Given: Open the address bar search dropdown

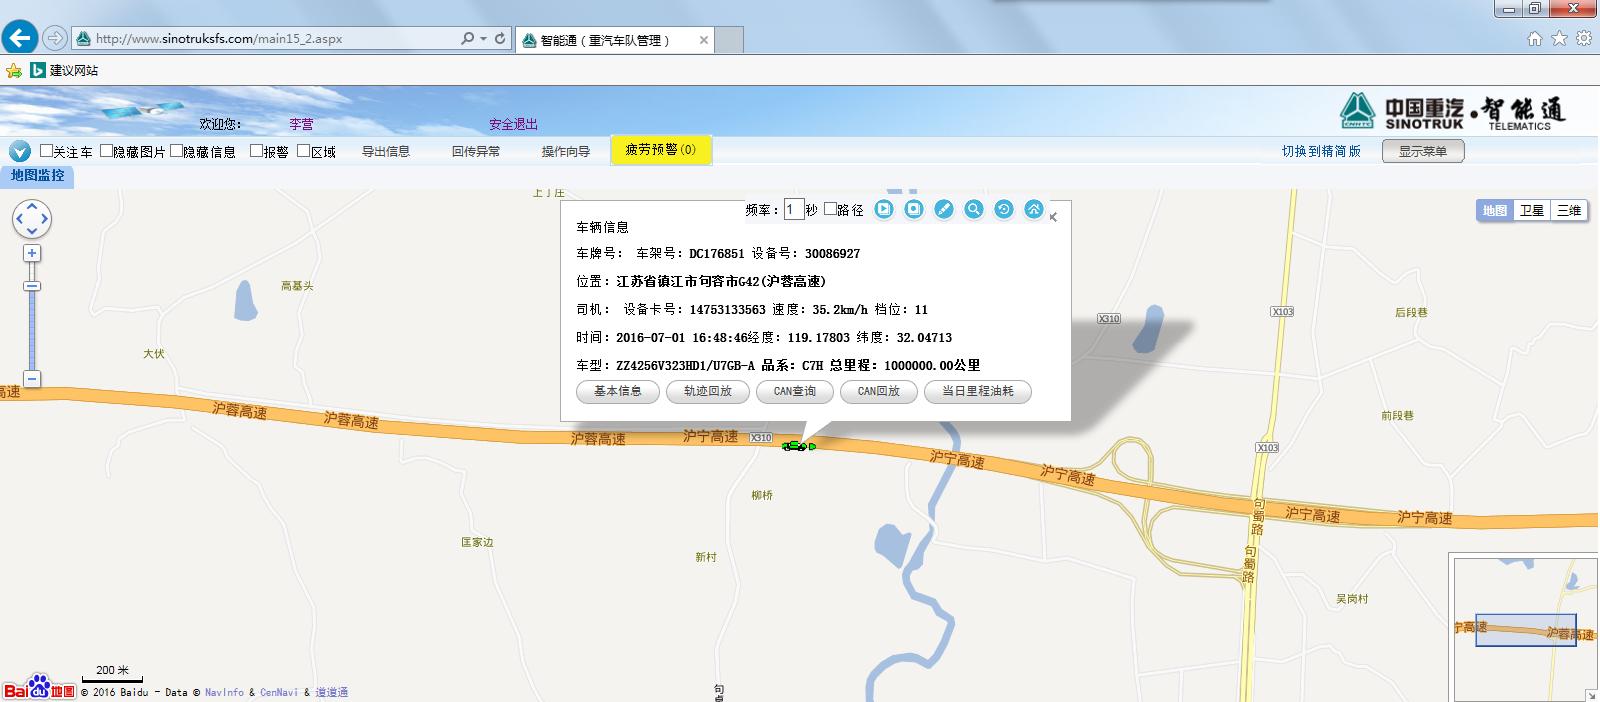Looking at the screenshot, I should click(x=484, y=39).
